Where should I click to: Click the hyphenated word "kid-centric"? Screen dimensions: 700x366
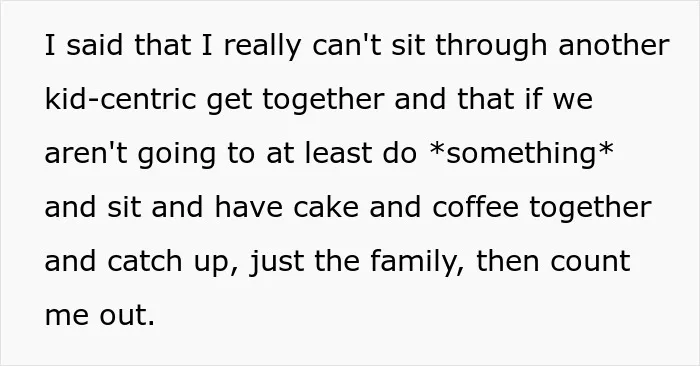tap(120, 99)
